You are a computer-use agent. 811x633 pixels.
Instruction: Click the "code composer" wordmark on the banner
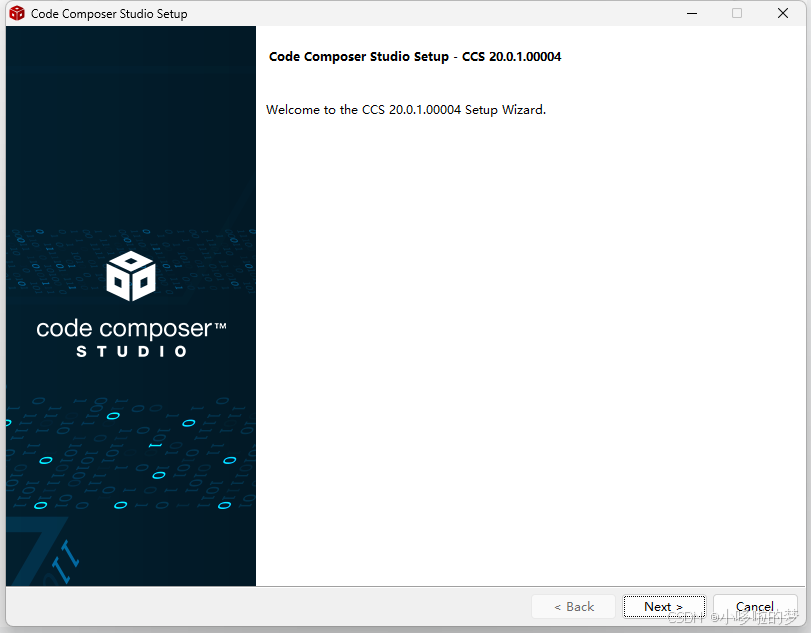coord(131,328)
